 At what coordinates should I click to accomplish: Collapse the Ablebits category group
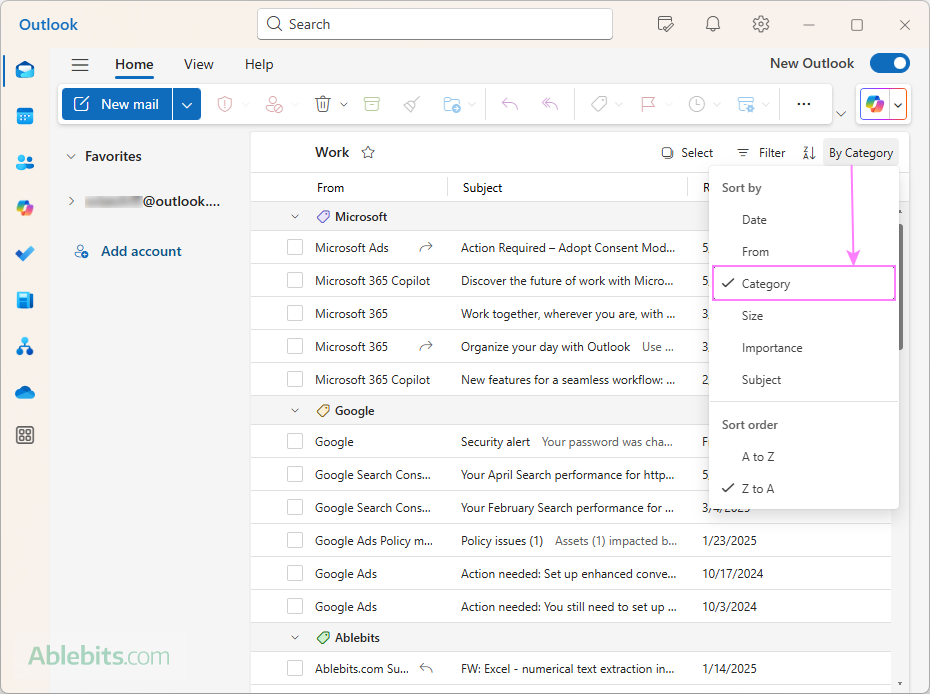pyautogui.click(x=295, y=638)
